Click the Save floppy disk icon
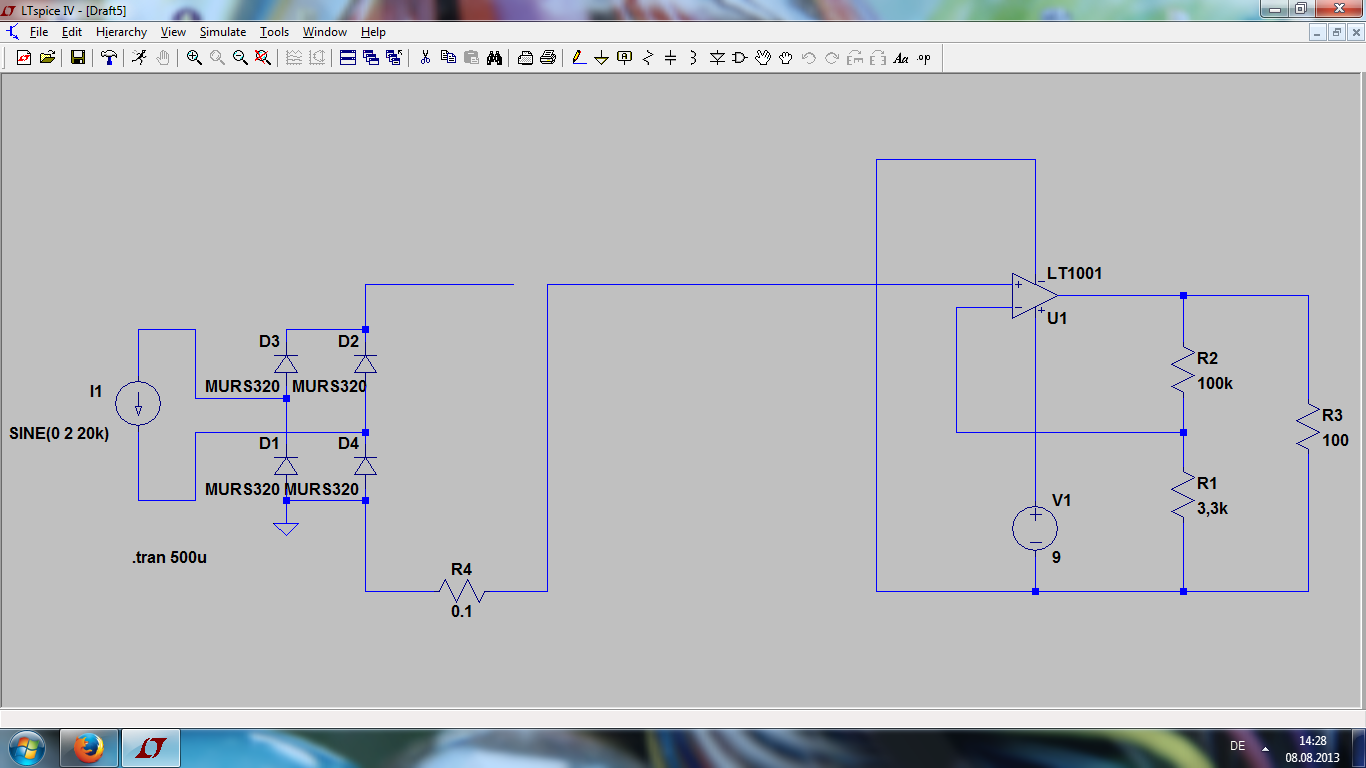Image resolution: width=1366 pixels, height=768 pixels. tap(77, 58)
